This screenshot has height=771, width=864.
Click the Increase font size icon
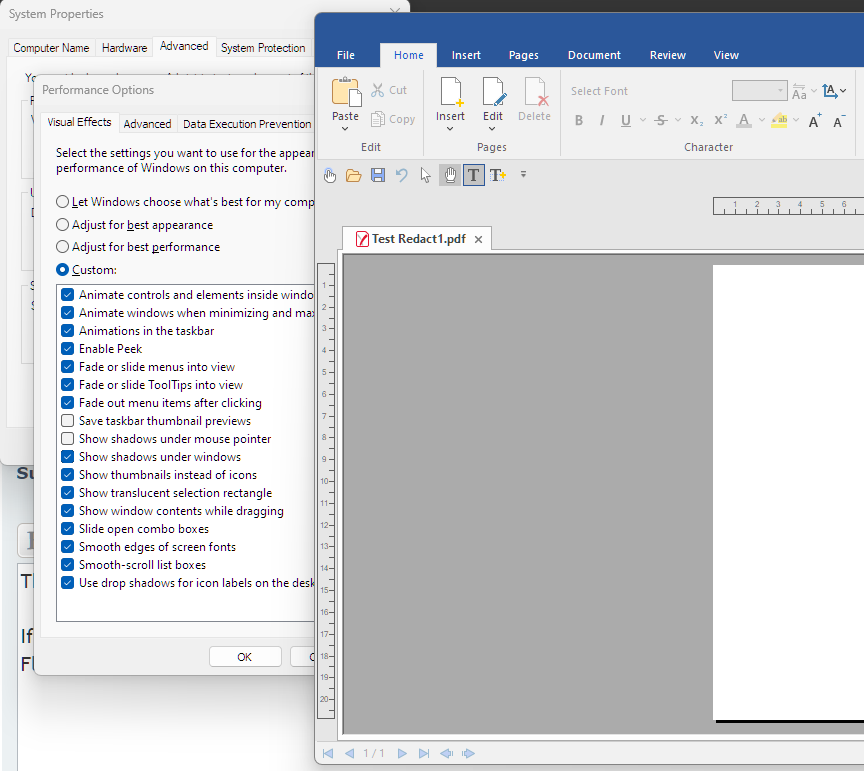pyautogui.click(x=815, y=121)
